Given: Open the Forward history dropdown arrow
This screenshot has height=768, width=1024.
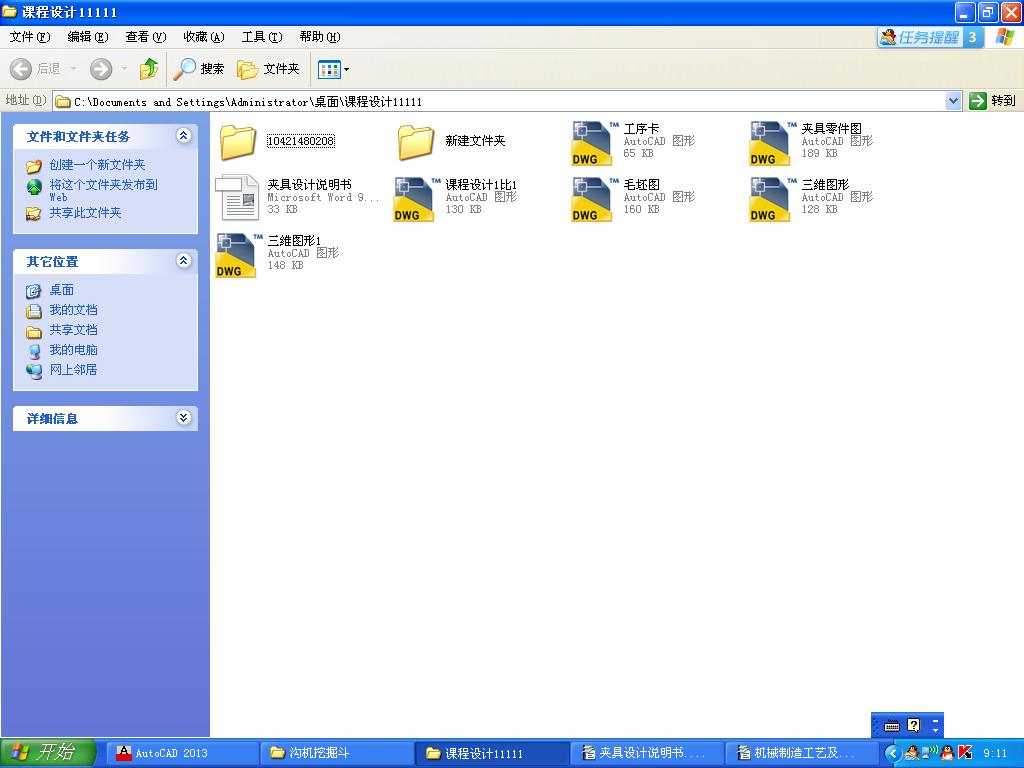Looking at the screenshot, I should [124, 69].
